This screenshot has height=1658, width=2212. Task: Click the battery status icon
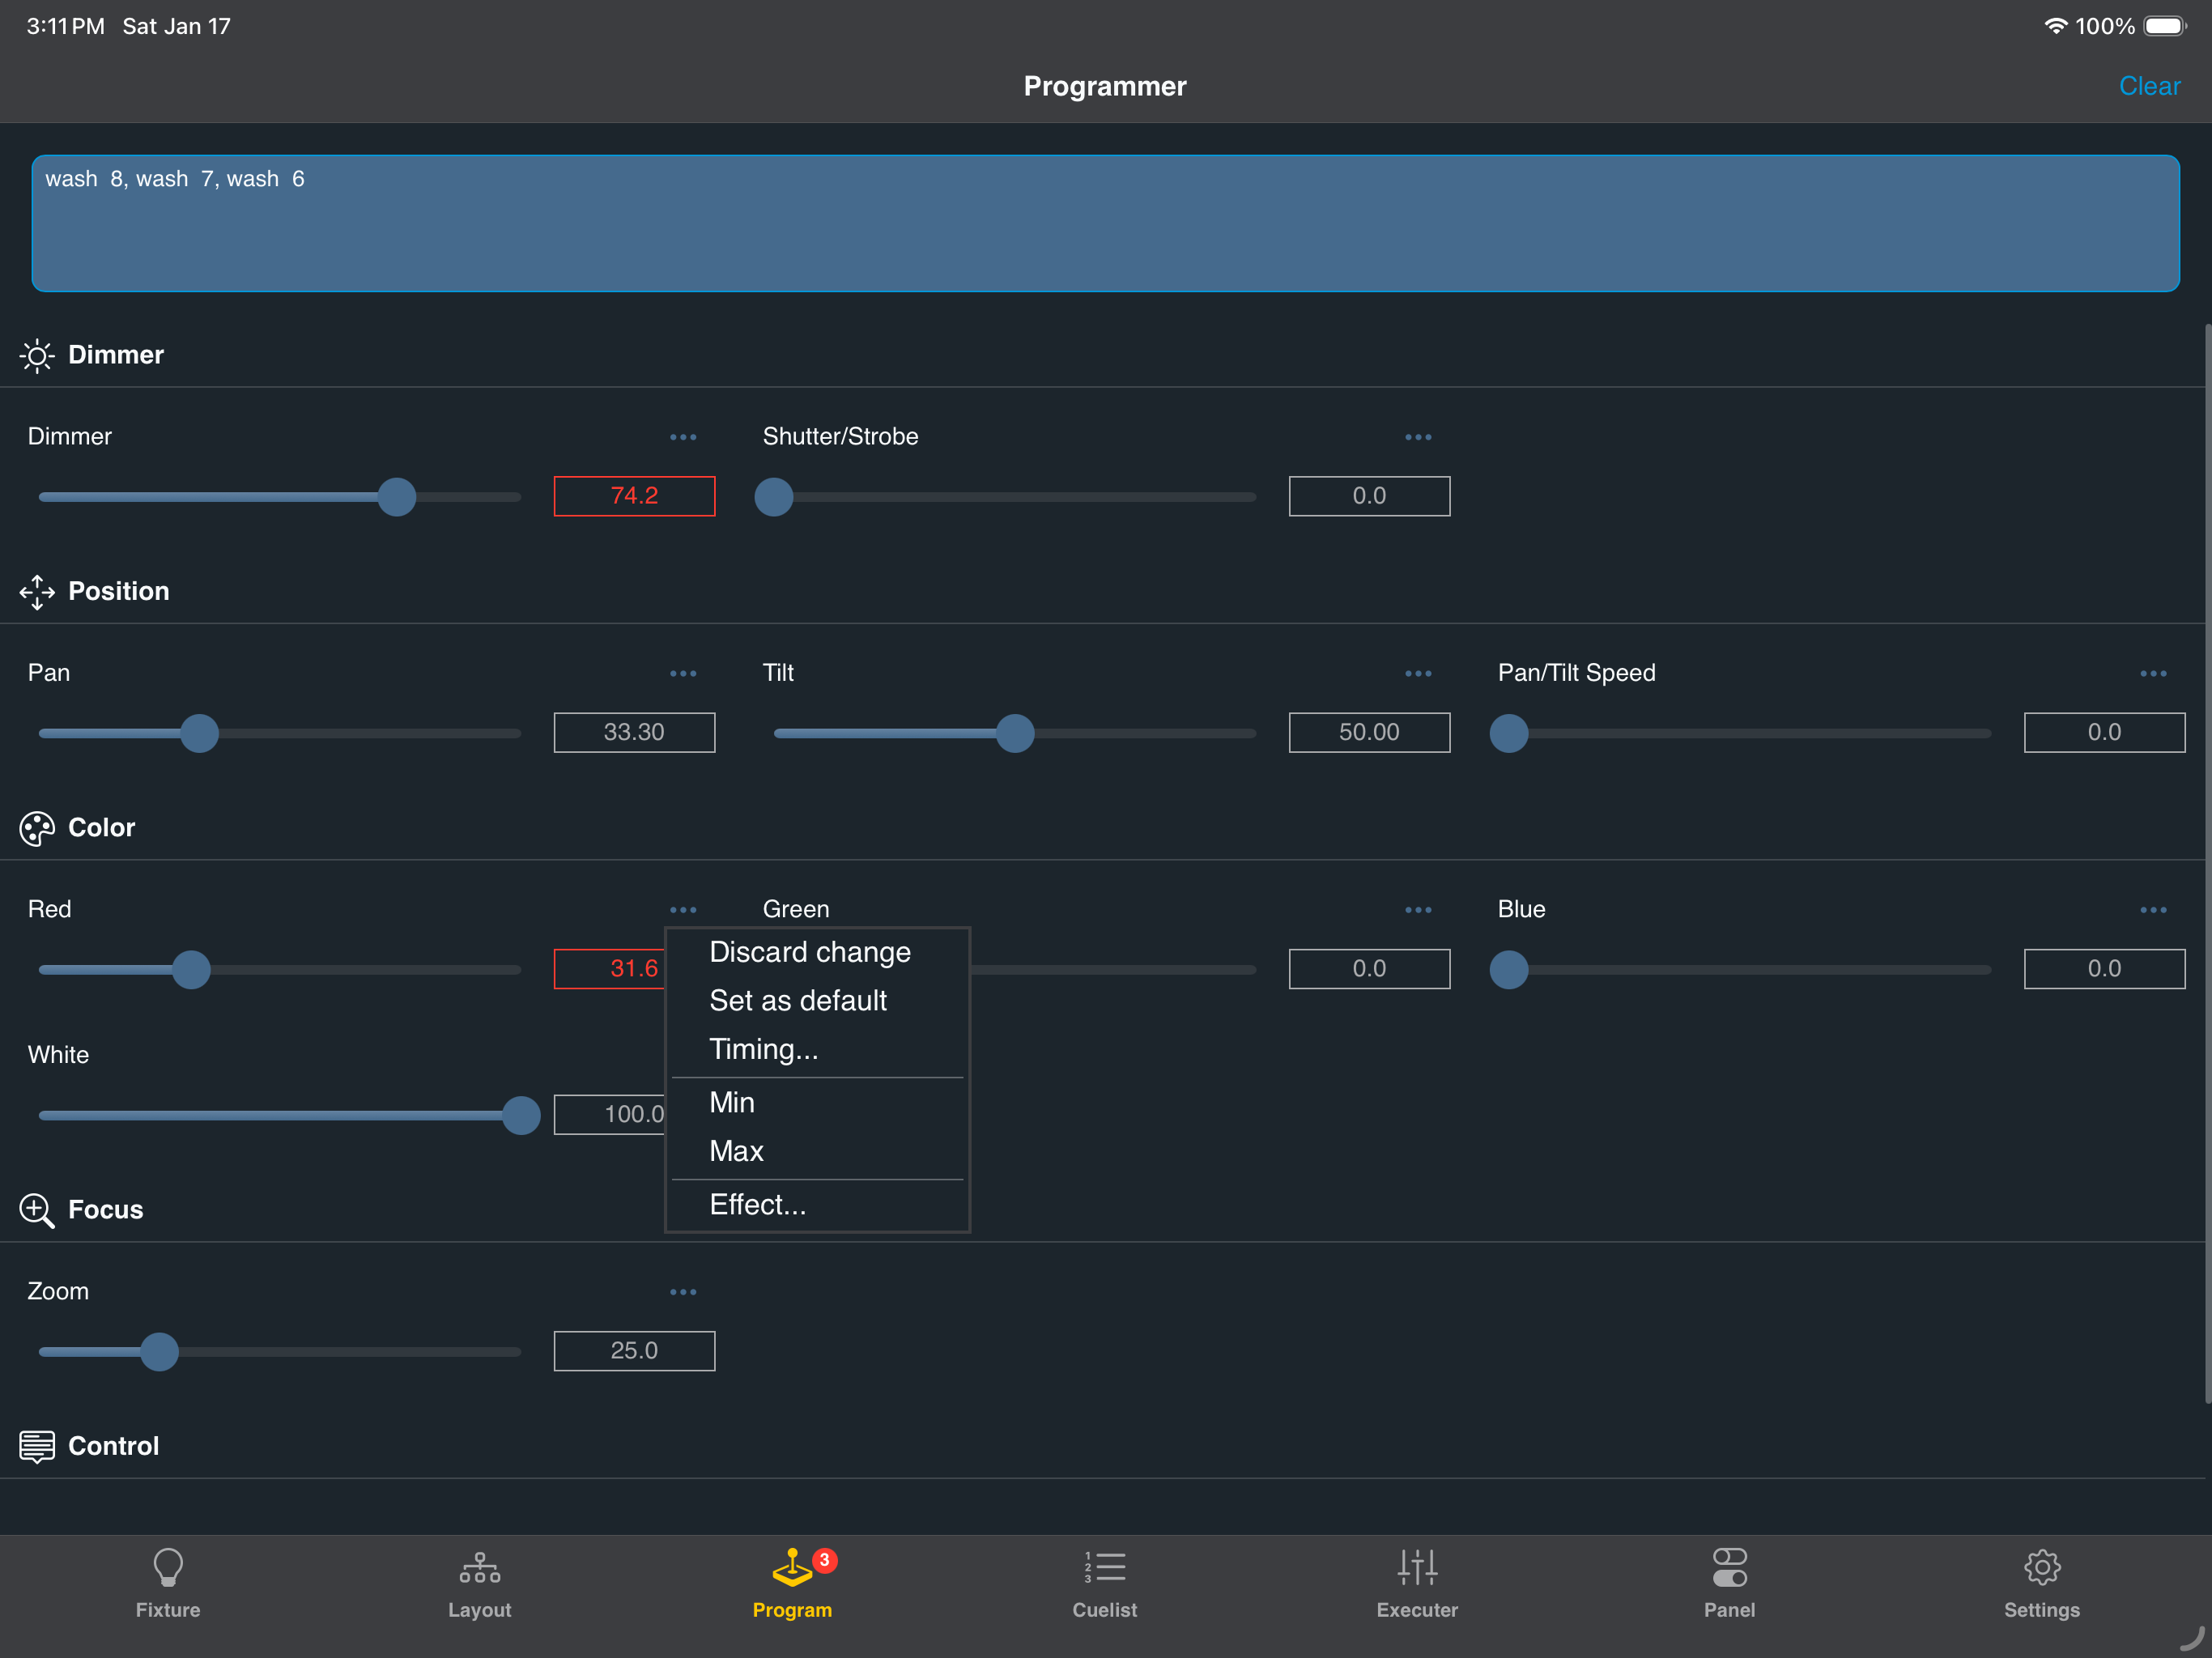(x=2165, y=26)
